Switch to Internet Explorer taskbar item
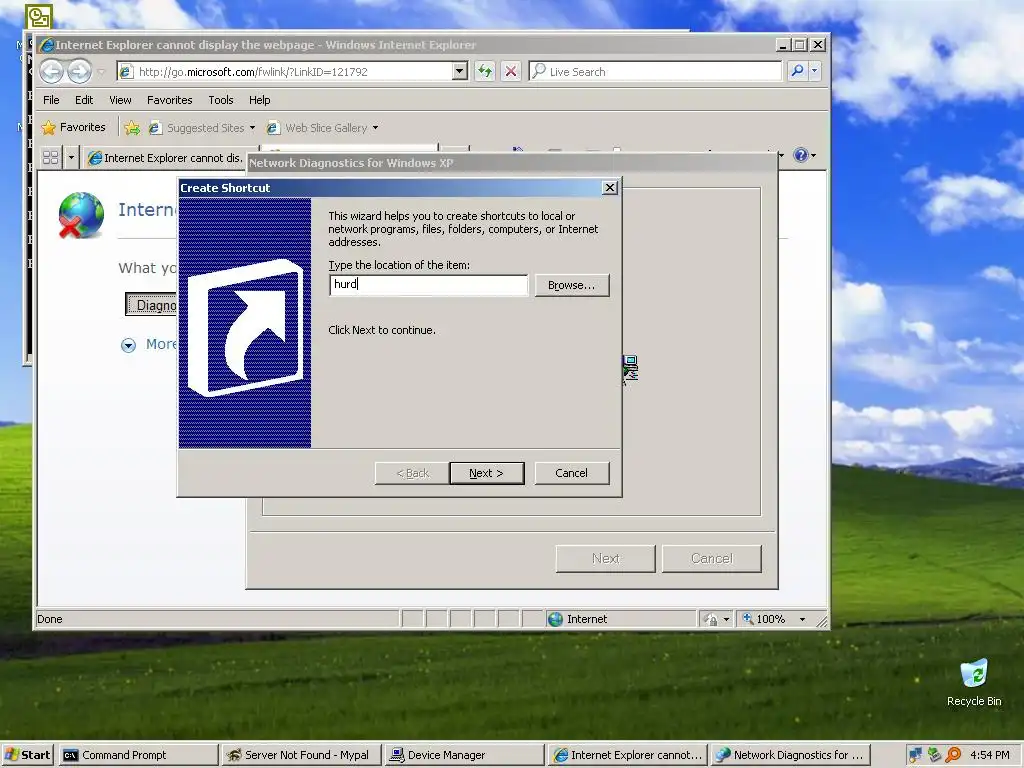 (x=627, y=755)
